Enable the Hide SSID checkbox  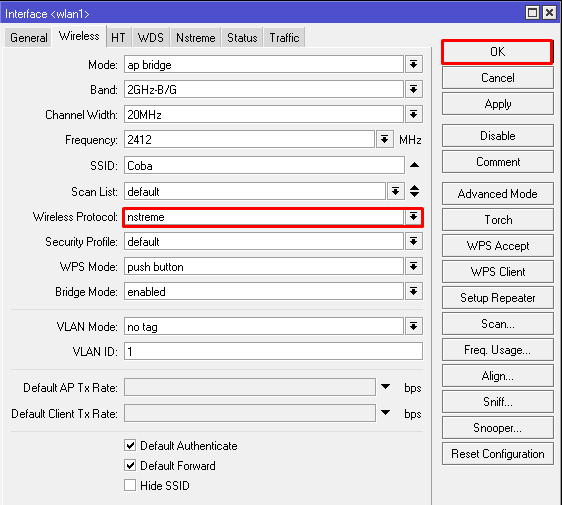tap(130, 485)
